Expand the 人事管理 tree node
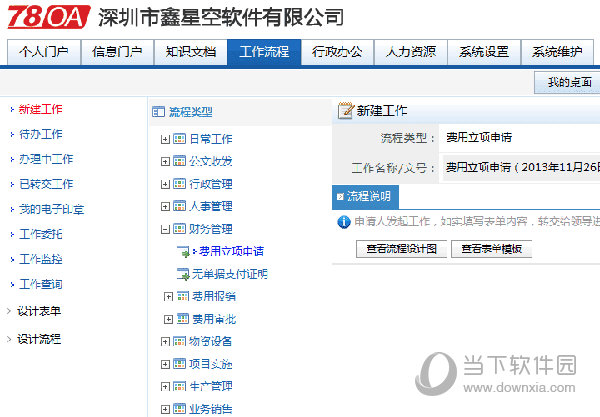The width and height of the screenshot is (600, 417). [165, 207]
